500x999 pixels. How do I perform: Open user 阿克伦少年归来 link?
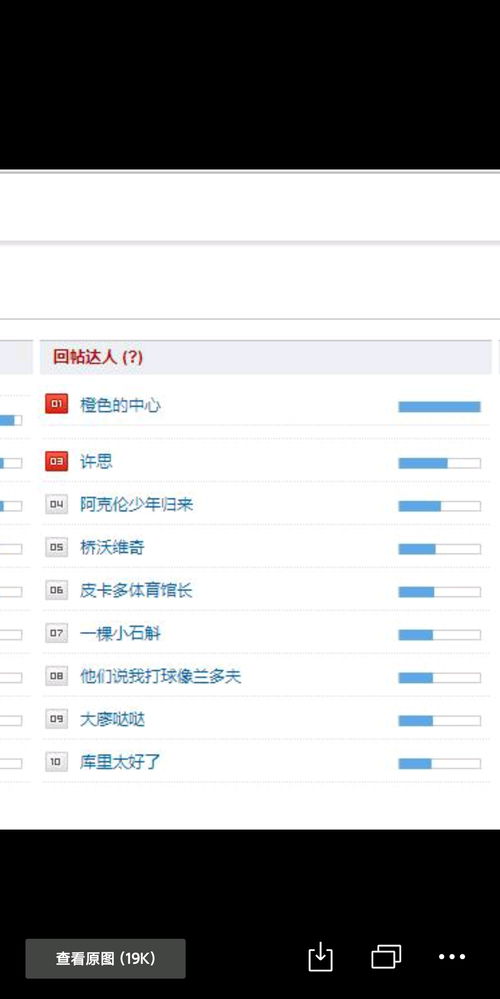[x=136, y=505]
